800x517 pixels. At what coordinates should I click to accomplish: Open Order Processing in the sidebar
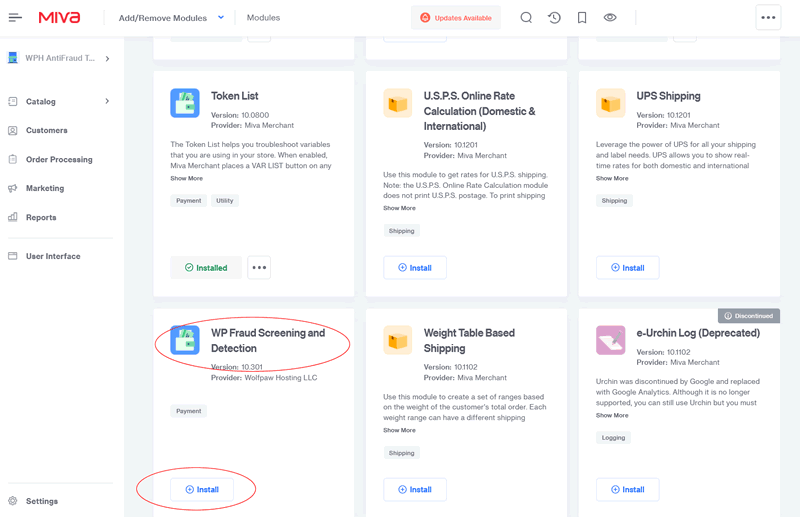[59, 160]
